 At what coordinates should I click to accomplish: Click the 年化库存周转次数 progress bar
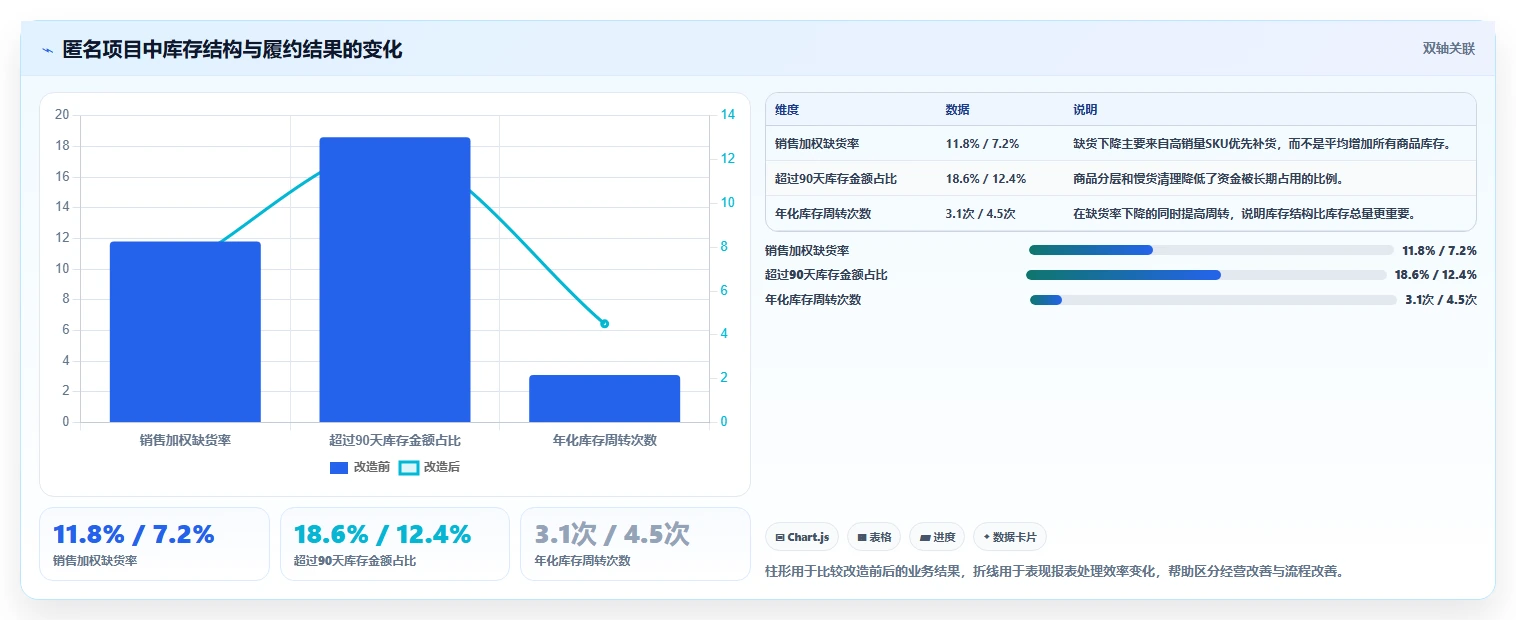pyautogui.click(x=1213, y=300)
